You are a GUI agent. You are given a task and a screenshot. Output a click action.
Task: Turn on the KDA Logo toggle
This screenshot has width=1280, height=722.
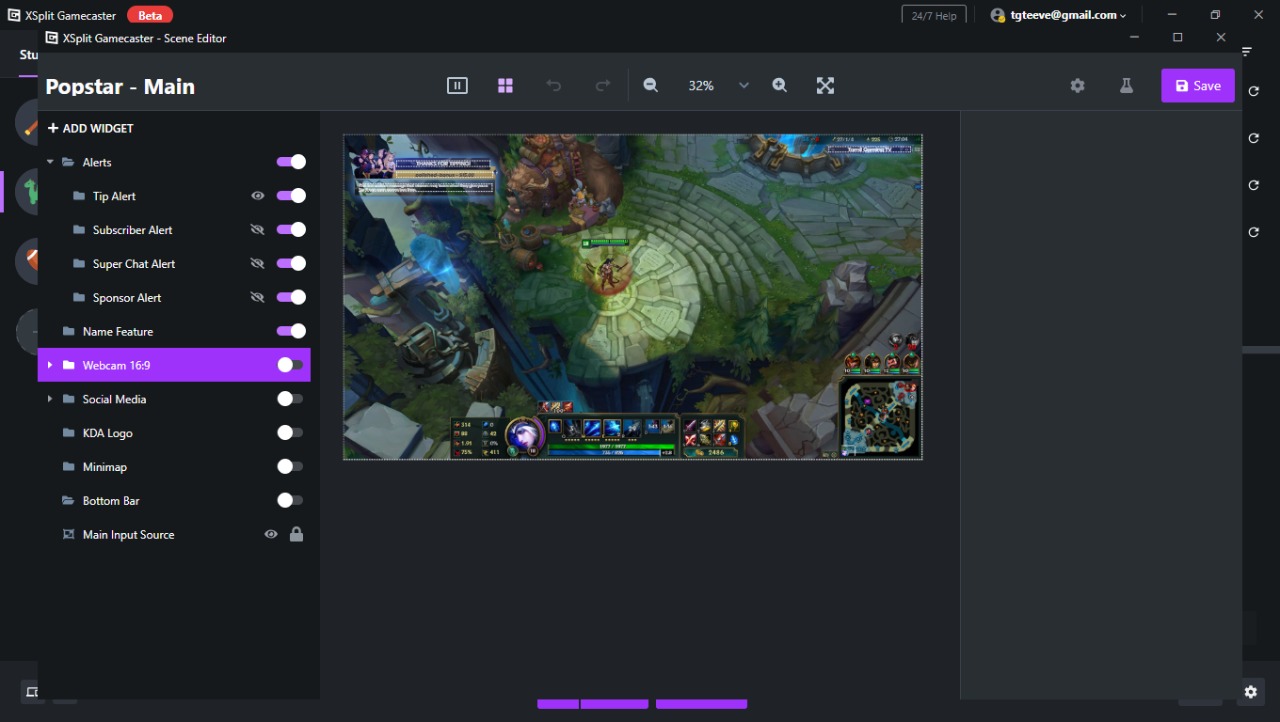(290, 433)
